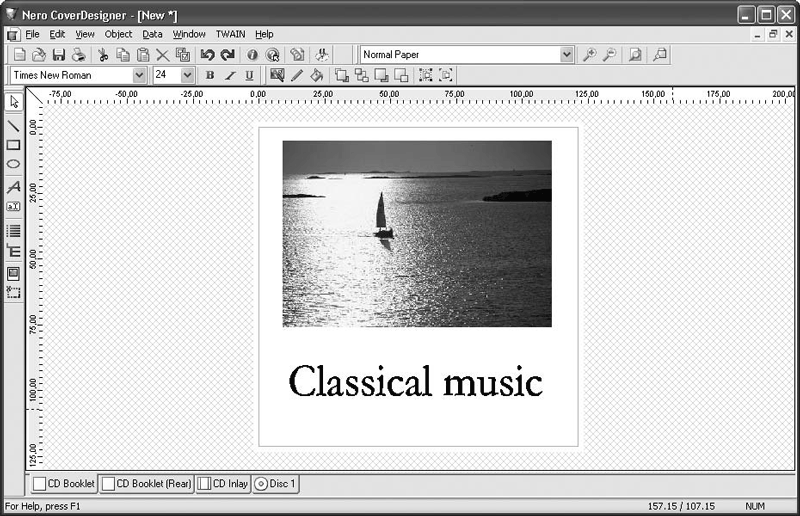Select the Image insertion tool

[14, 273]
